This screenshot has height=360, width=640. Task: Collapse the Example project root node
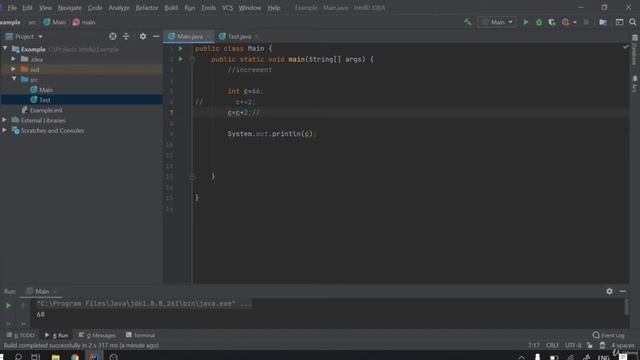5,49
